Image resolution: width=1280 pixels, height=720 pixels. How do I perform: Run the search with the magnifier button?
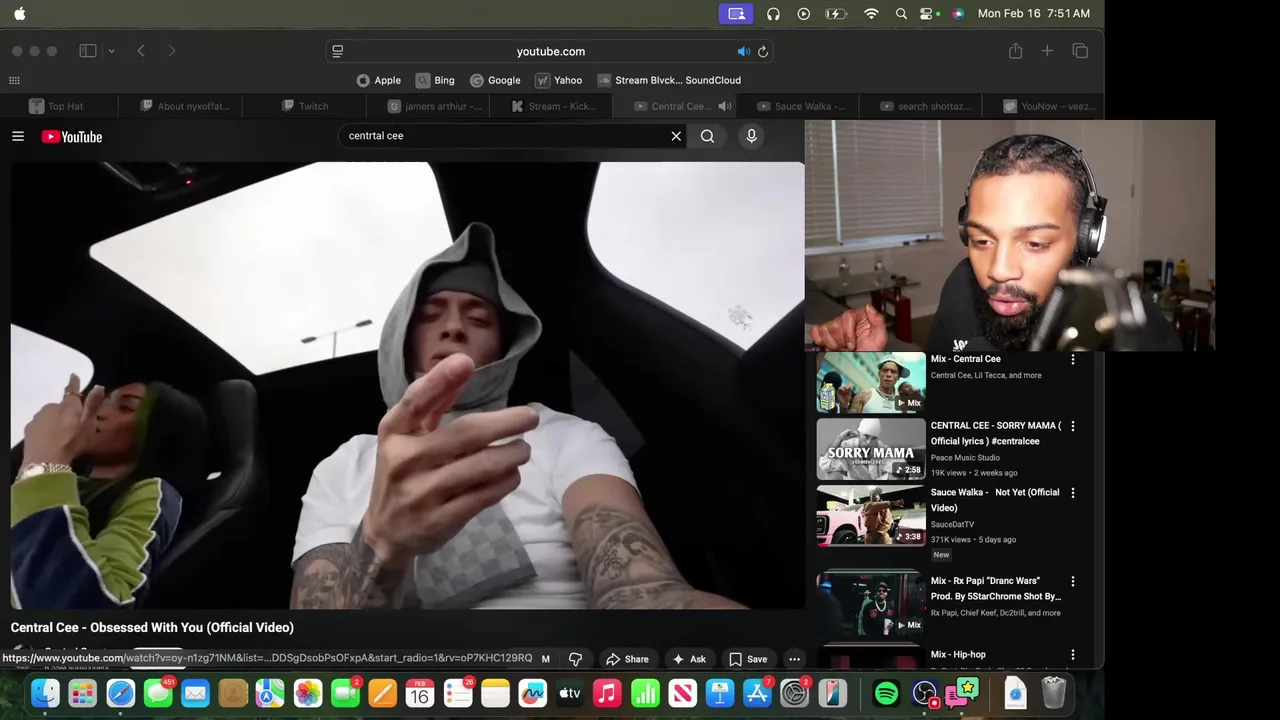click(707, 136)
